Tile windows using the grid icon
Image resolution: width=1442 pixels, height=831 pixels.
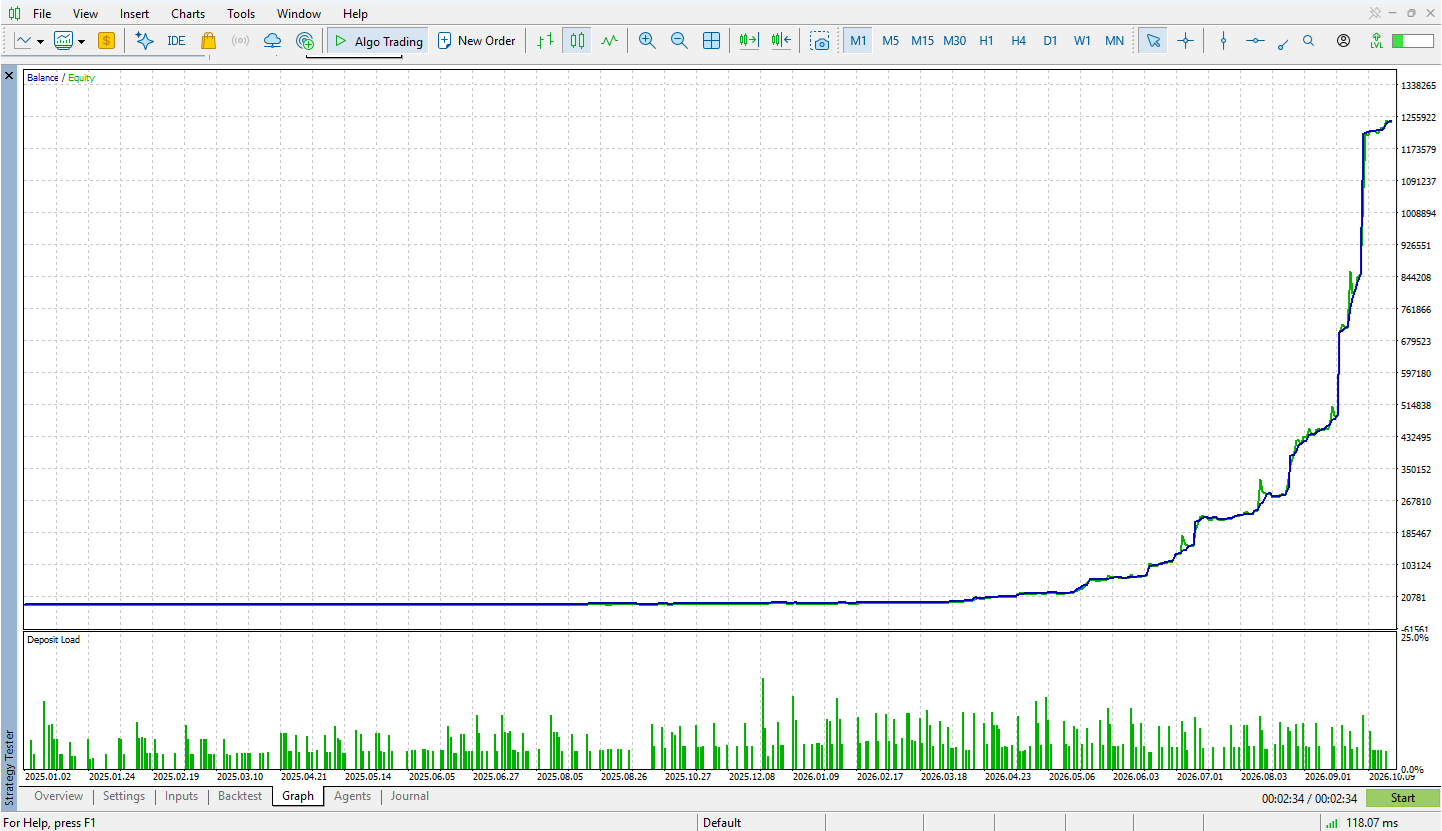coord(711,41)
